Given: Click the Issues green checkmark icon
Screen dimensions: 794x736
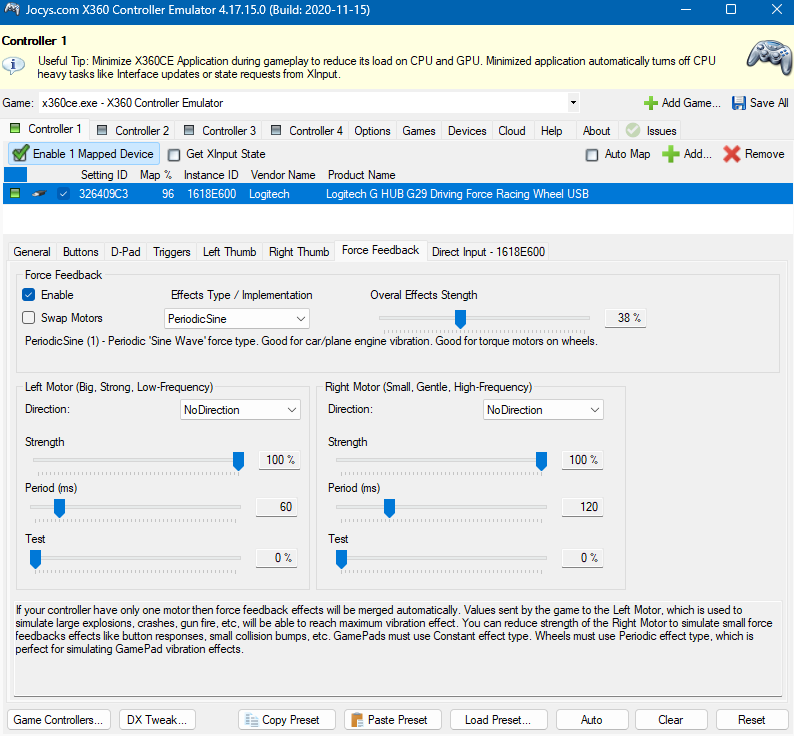Looking at the screenshot, I should (633, 130).
